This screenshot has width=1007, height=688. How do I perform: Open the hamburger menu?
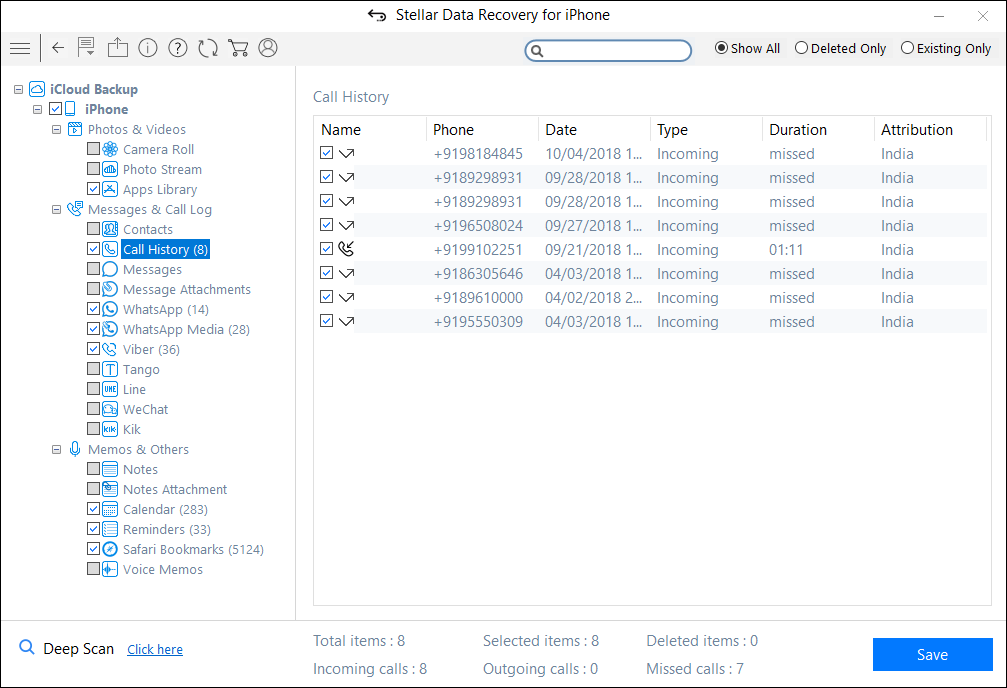20,47
